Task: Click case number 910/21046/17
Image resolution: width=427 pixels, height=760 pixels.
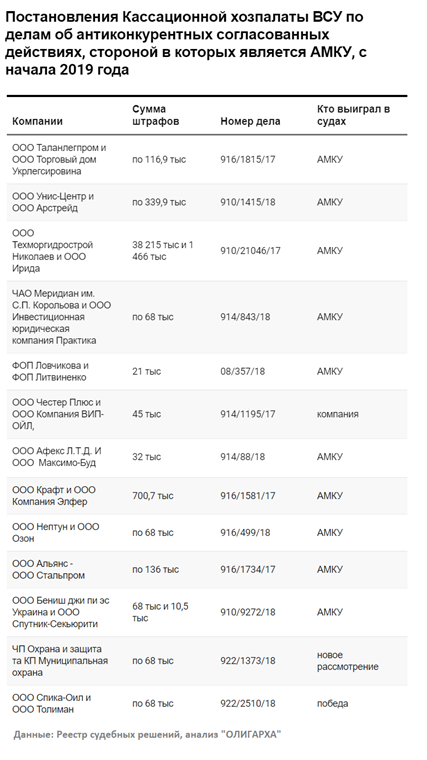Action: click(250, 251)
